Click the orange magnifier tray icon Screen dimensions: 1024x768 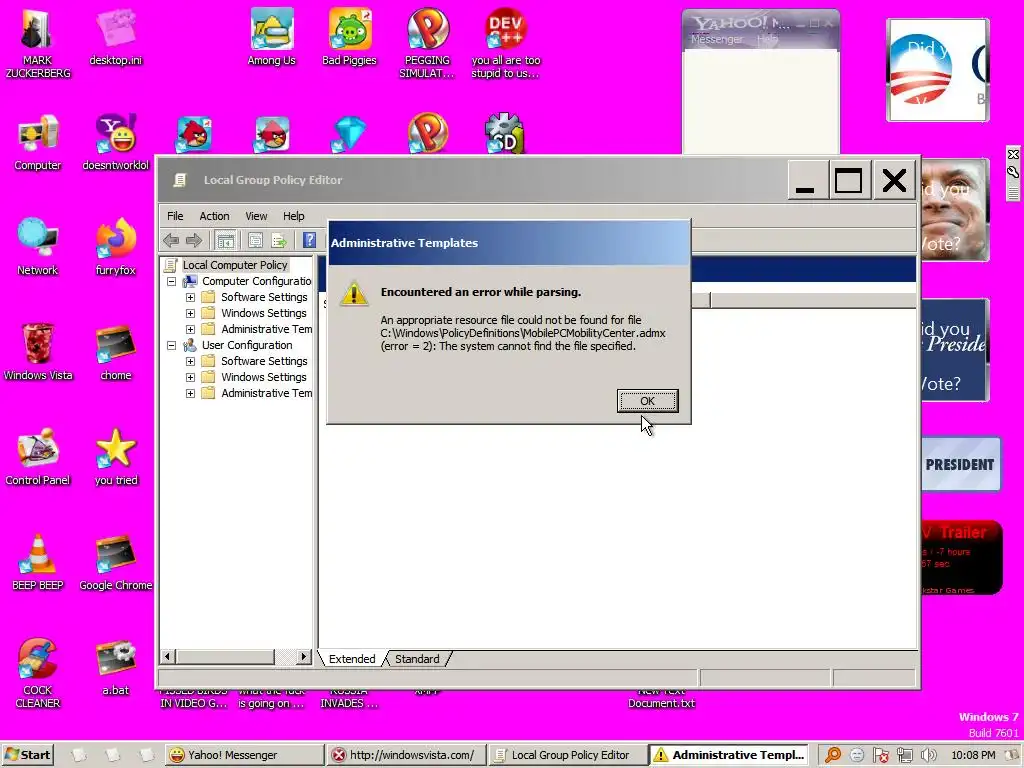833,755
